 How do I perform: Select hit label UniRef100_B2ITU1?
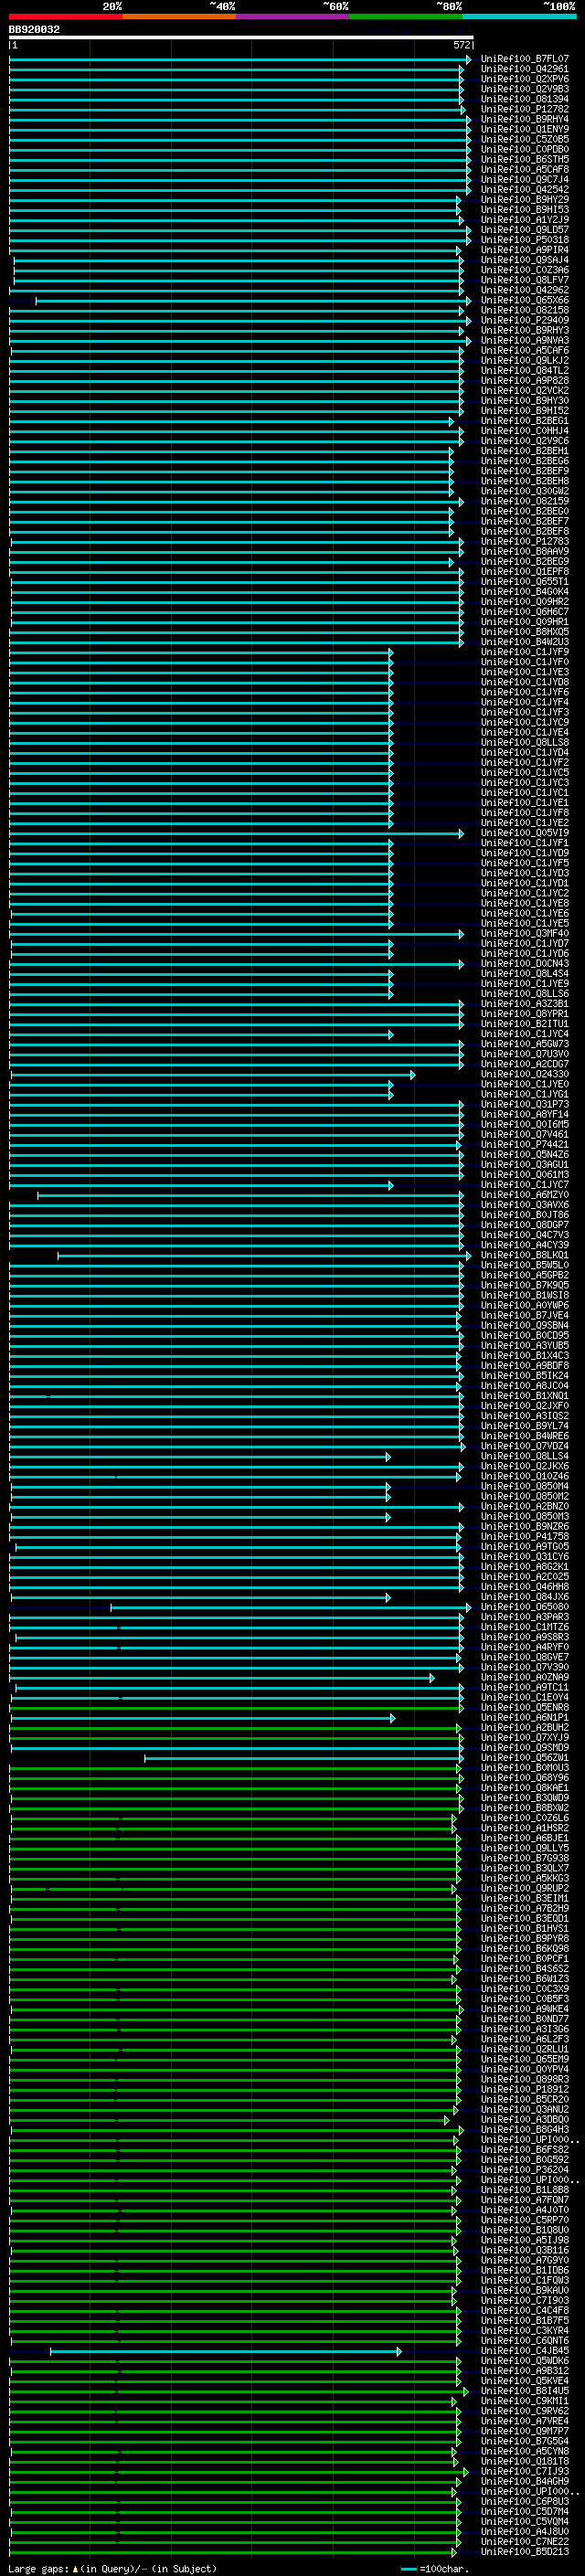pyautogui.click(x=525, y=1024)
